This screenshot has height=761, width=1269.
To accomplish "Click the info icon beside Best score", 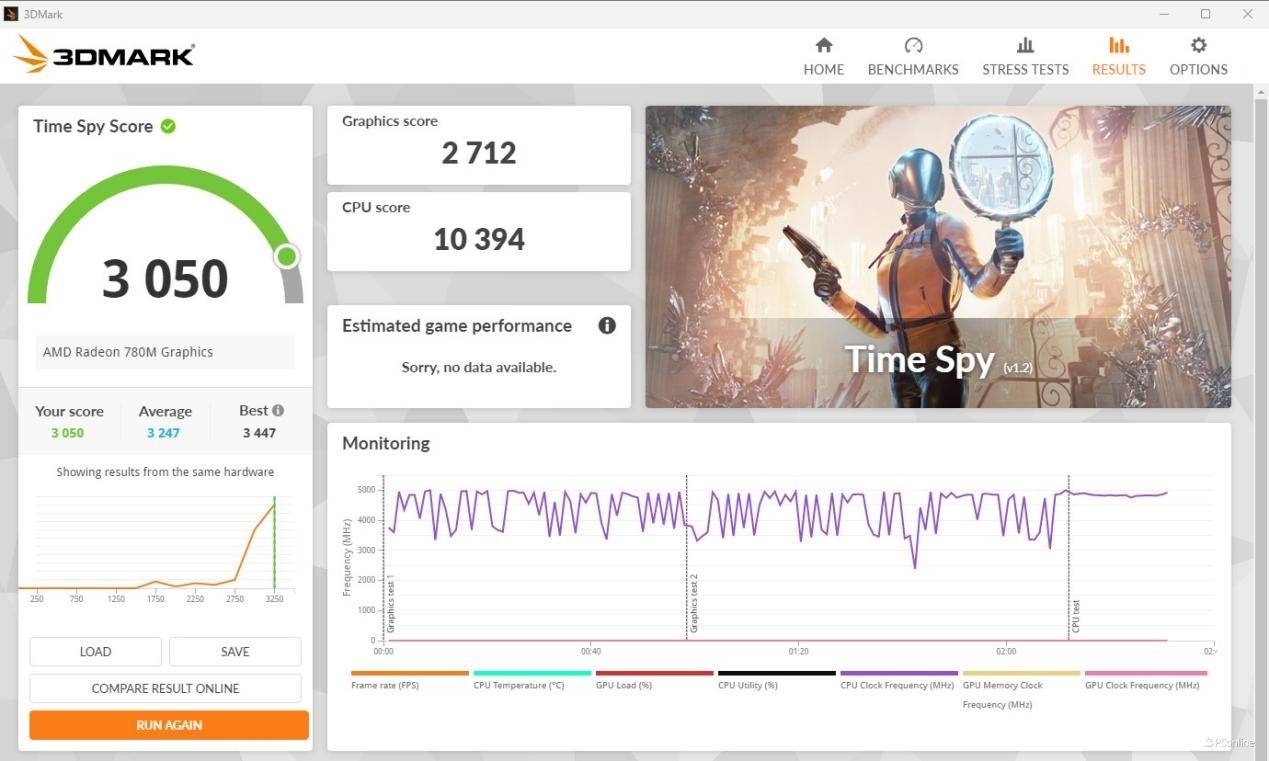I will click(278, 410).
